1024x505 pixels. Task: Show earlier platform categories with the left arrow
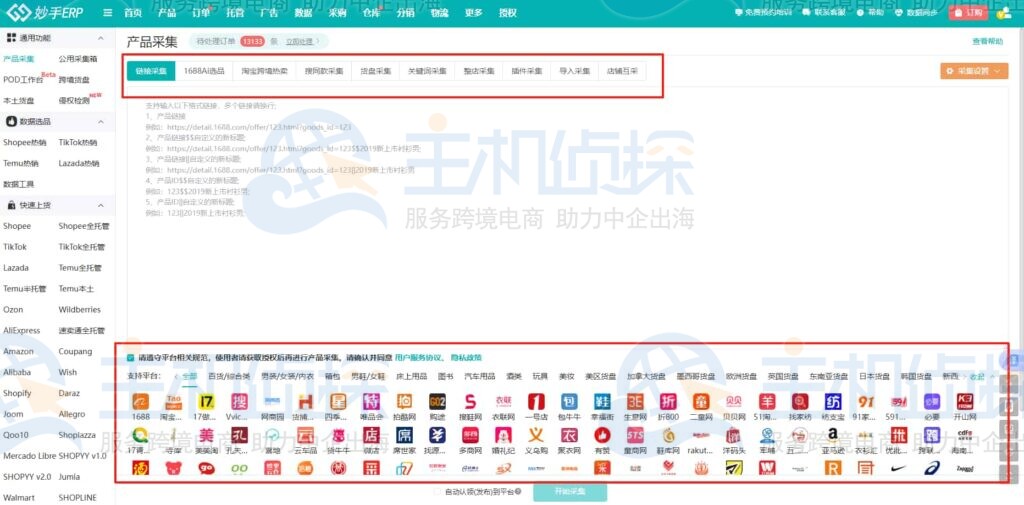pos(176,377)
